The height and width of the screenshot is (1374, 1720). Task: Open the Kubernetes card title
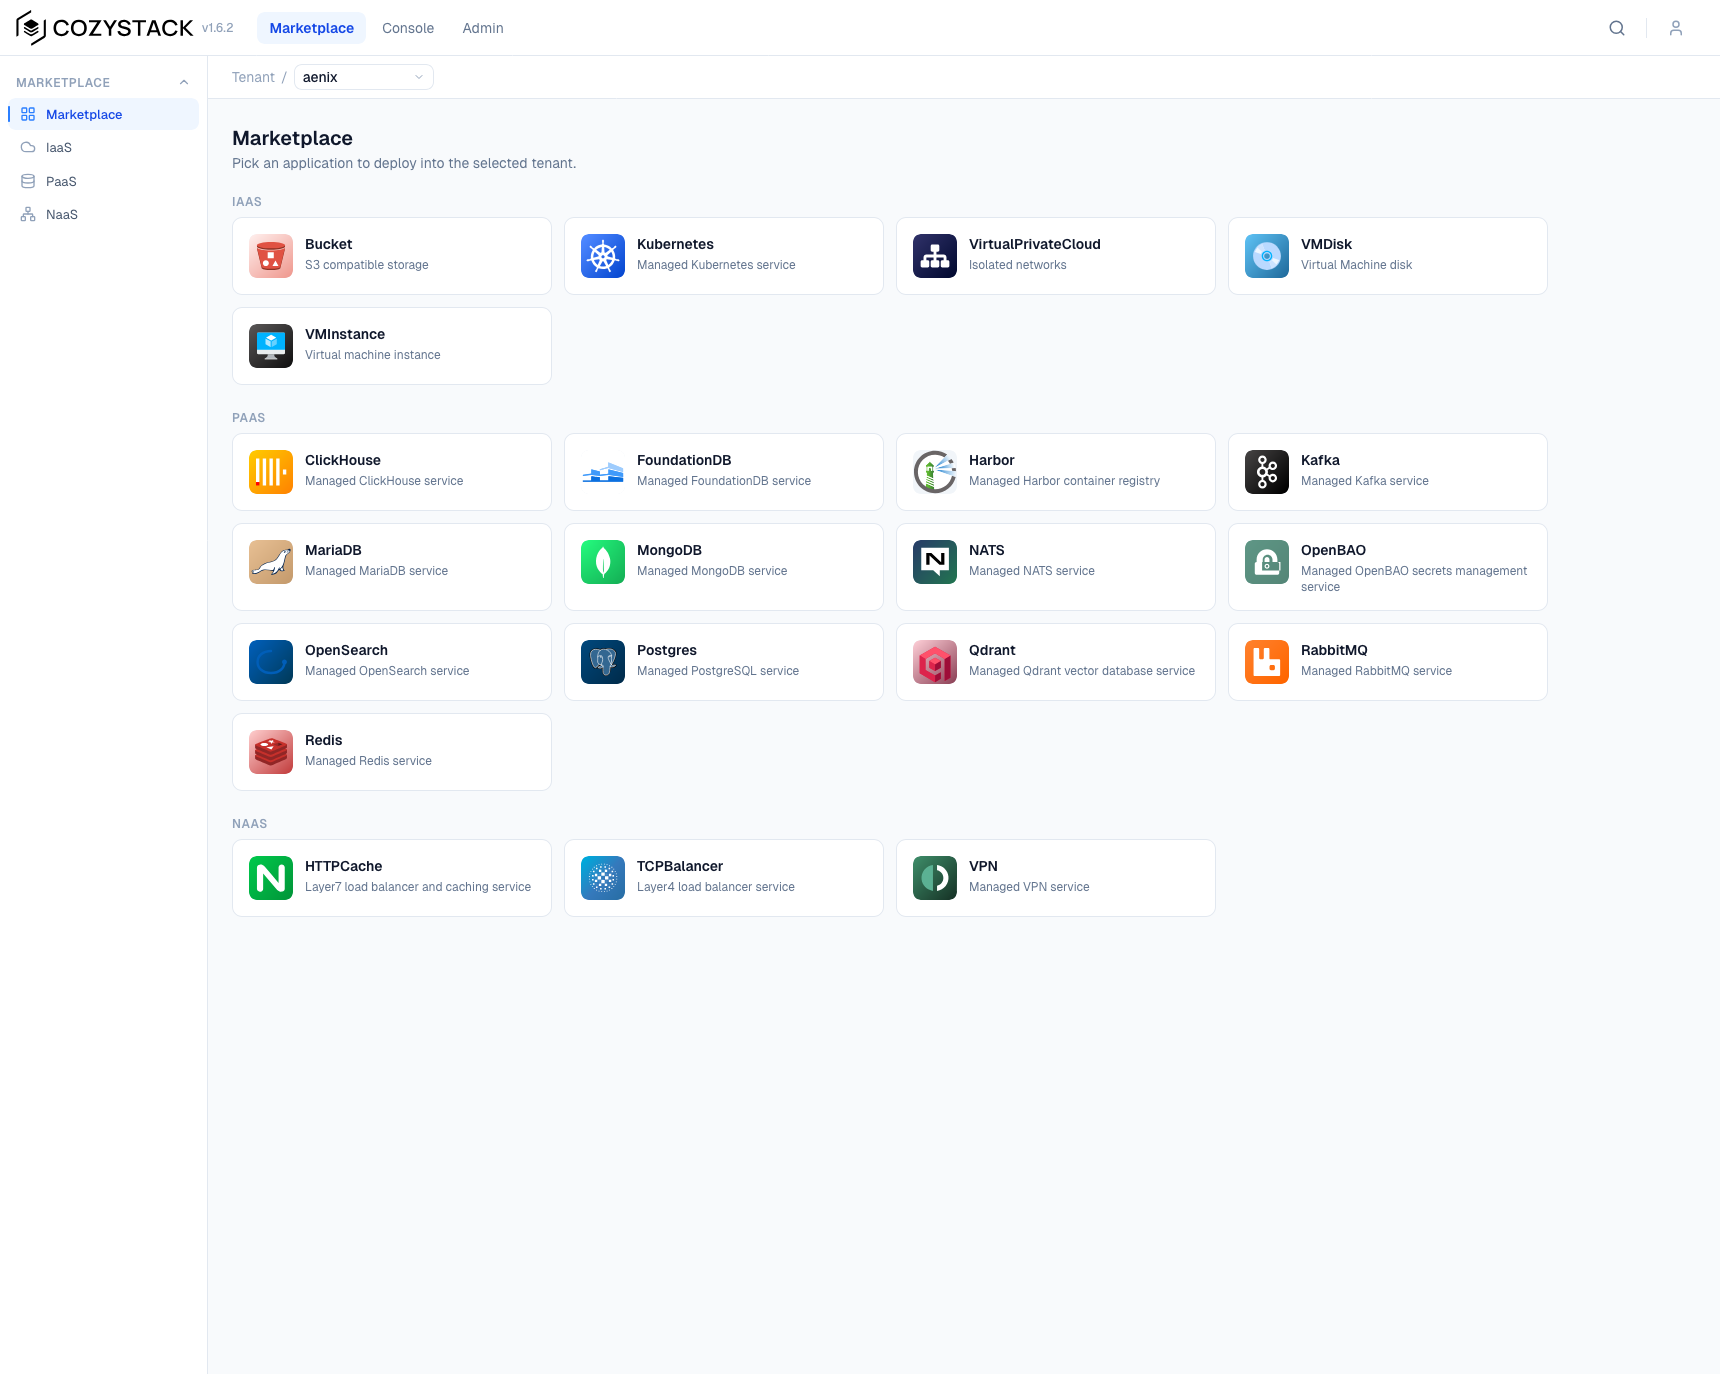point(675,244)
